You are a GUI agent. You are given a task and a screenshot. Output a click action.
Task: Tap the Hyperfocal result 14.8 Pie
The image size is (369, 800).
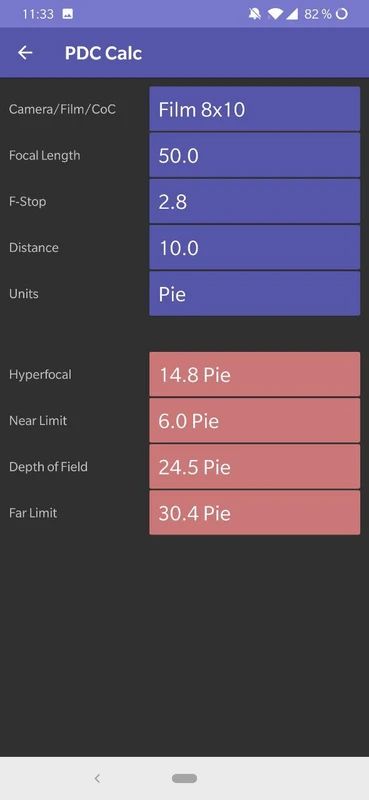point(255,374)
